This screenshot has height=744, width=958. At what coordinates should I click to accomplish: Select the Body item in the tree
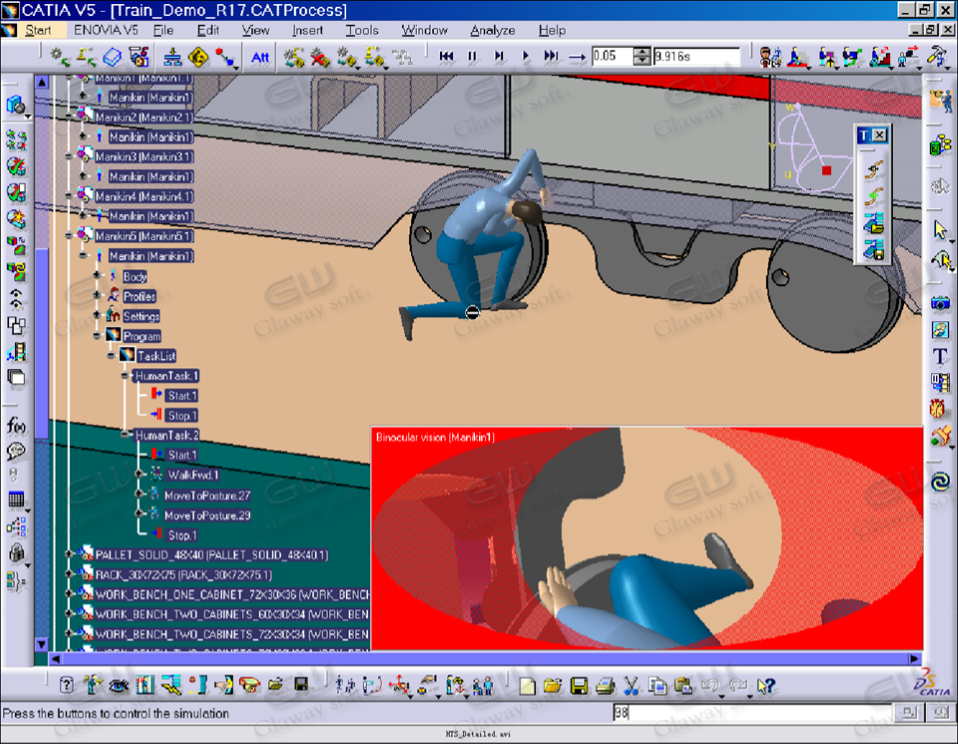134,277
